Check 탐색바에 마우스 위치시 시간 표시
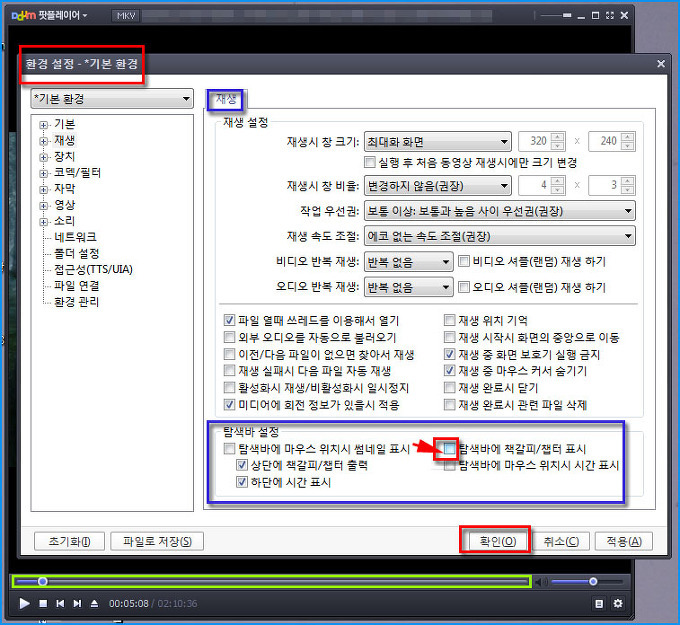This screenshot has height=625, width=680. 450,465
